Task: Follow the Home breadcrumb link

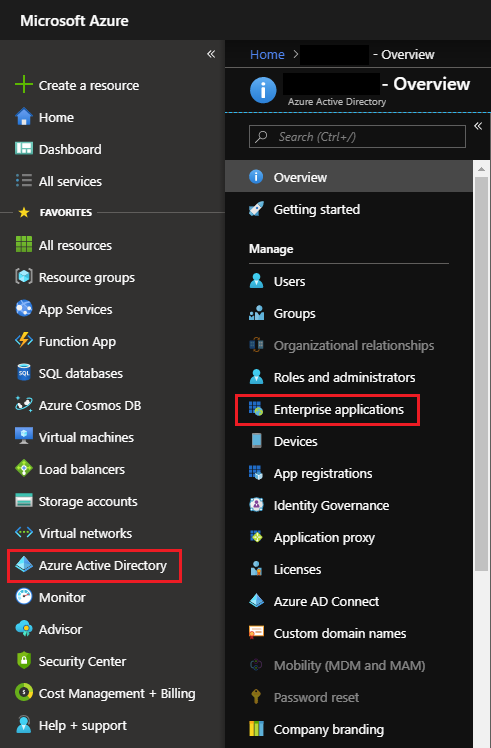Action: coord(267,55)
